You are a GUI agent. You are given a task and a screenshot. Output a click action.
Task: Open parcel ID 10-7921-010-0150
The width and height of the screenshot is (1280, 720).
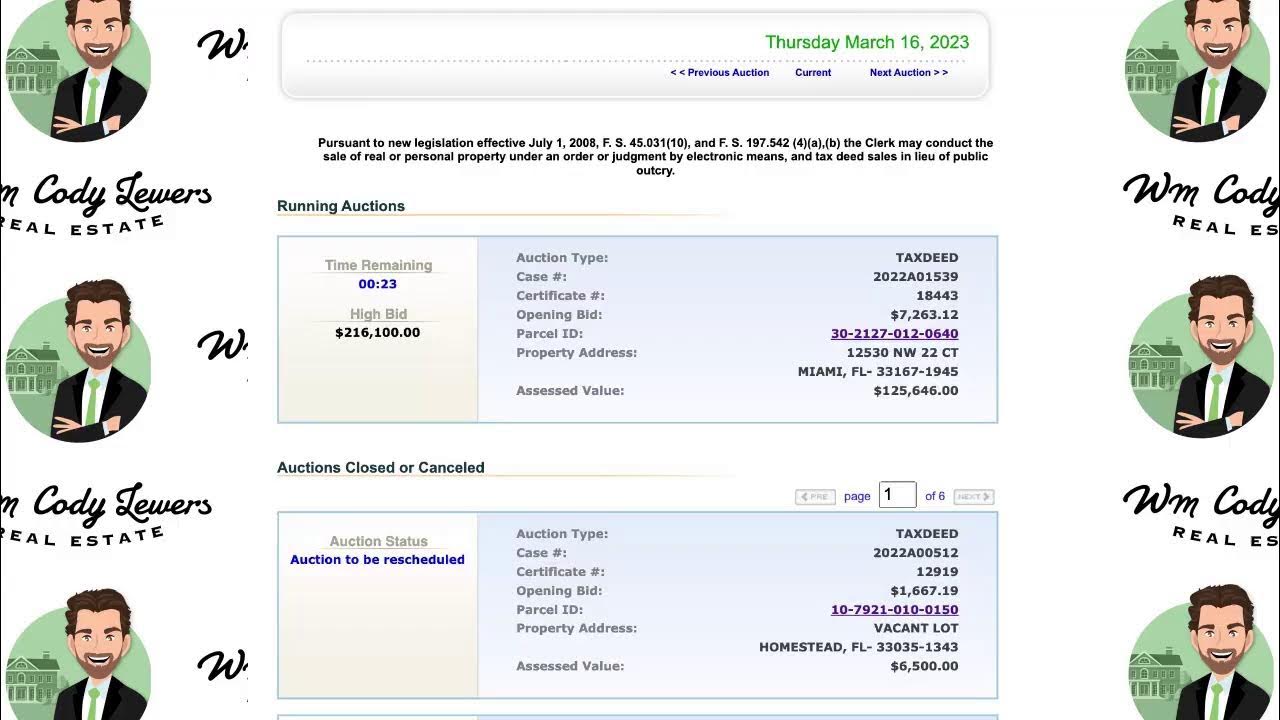[x=894, y=610]
